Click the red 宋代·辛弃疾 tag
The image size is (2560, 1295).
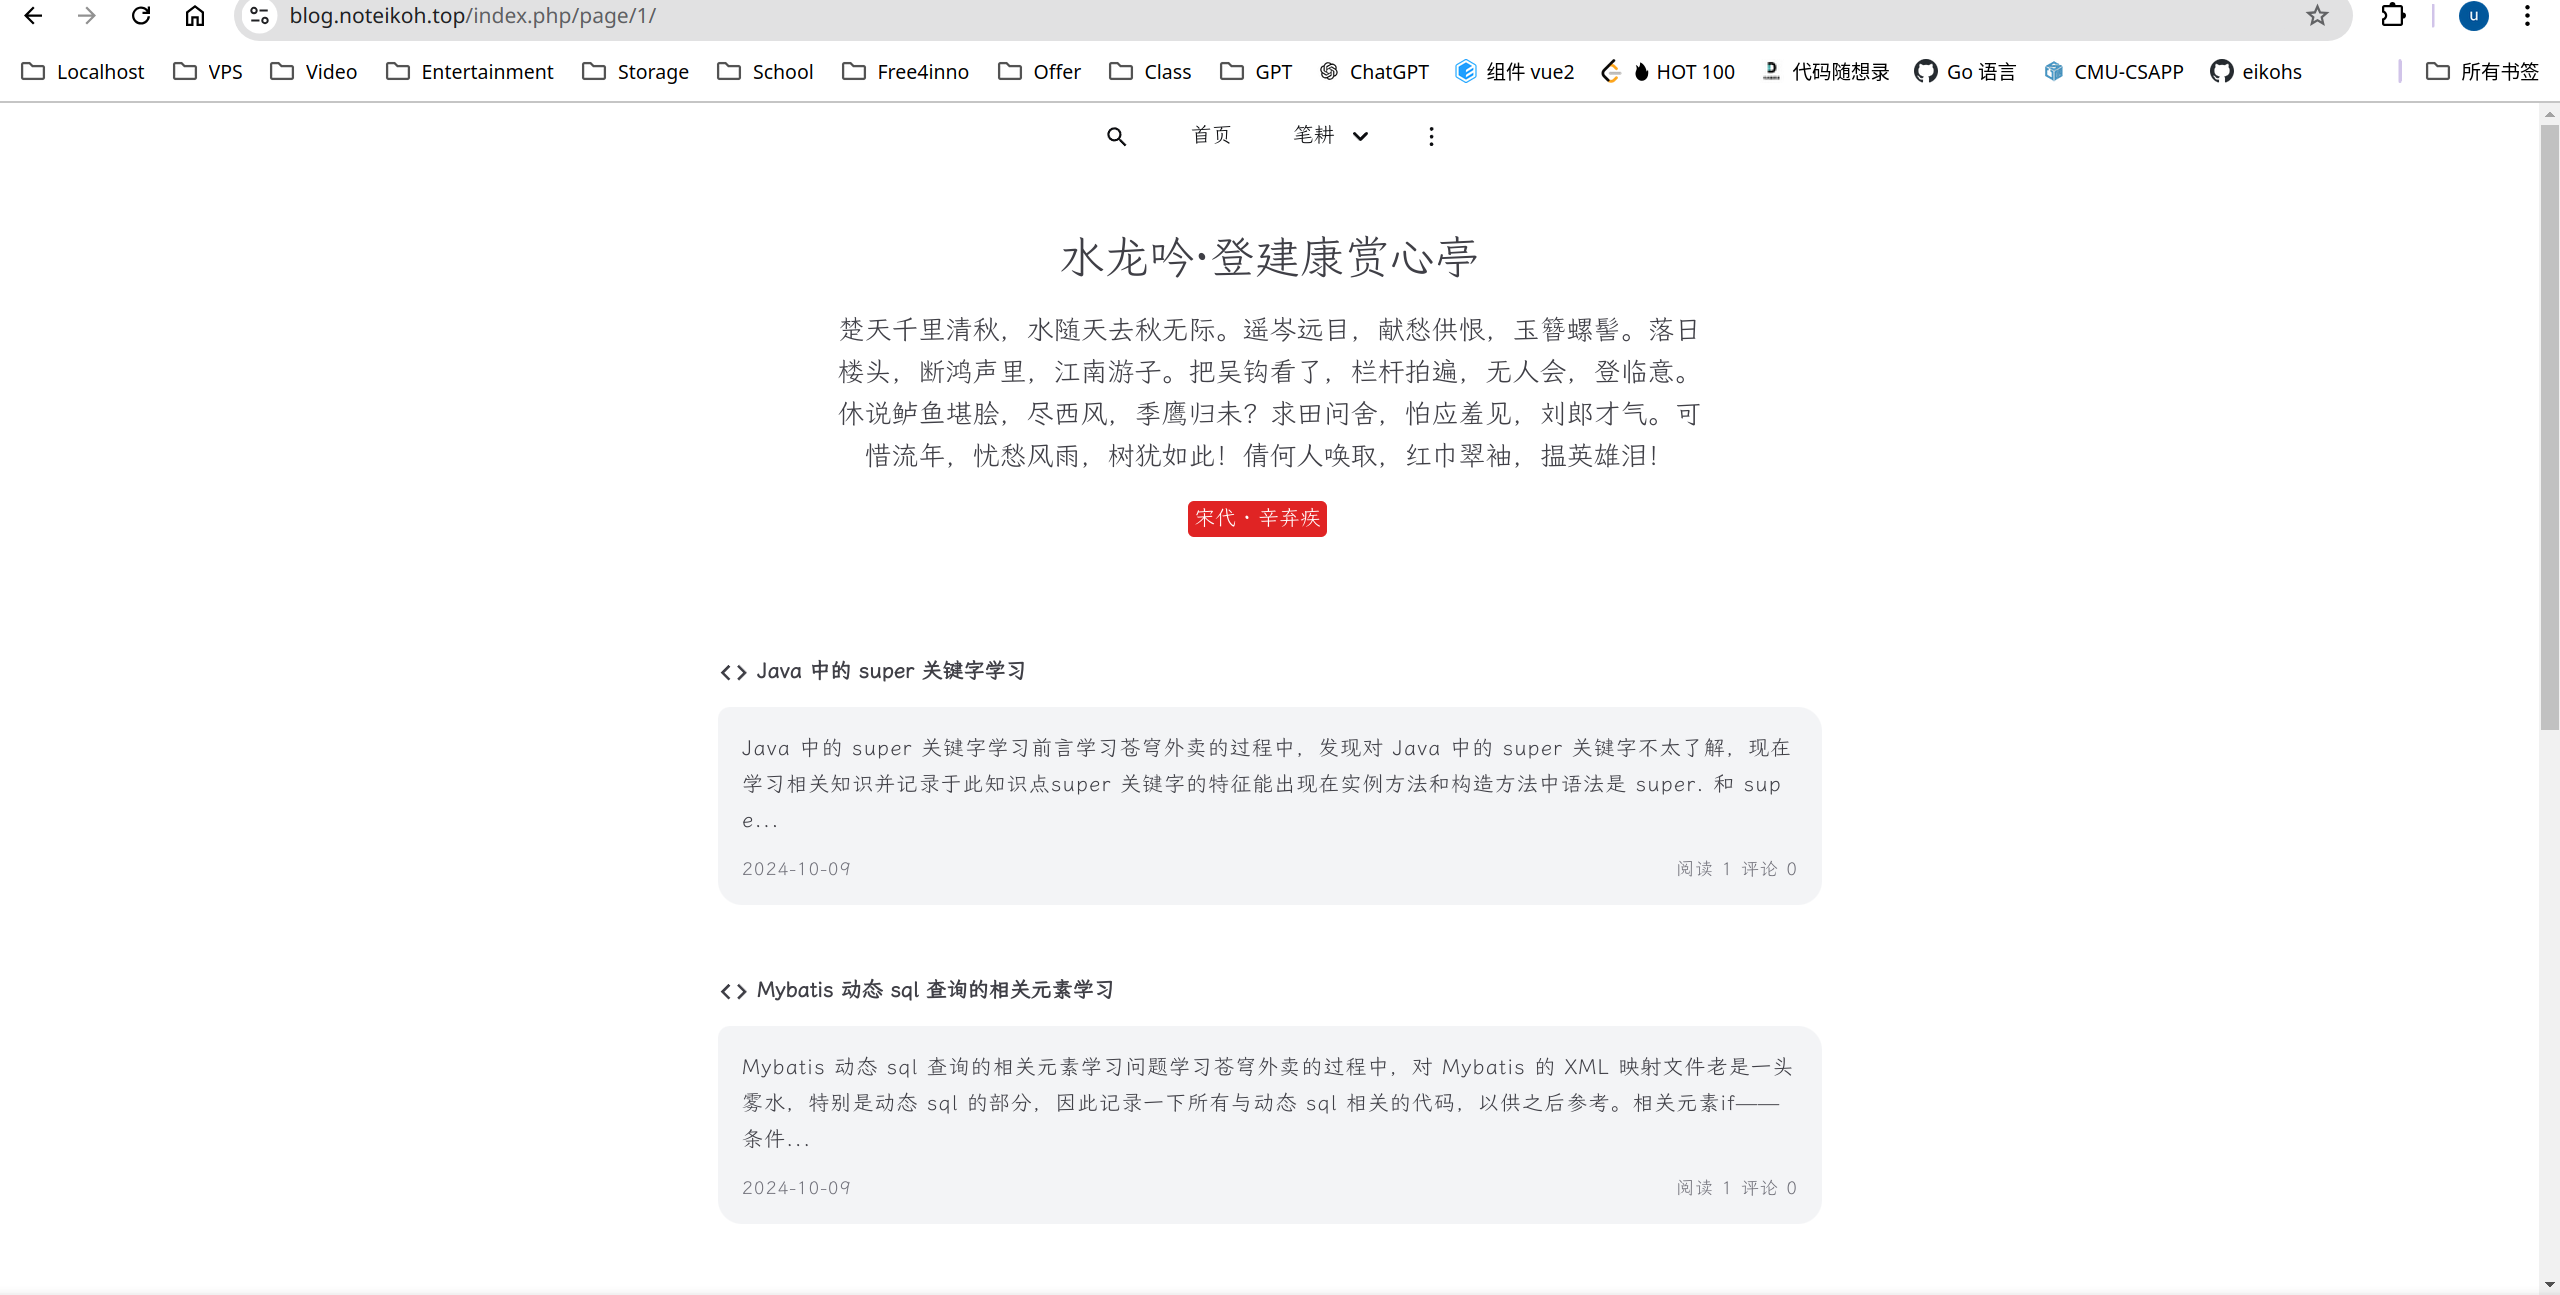point(1257,518)
